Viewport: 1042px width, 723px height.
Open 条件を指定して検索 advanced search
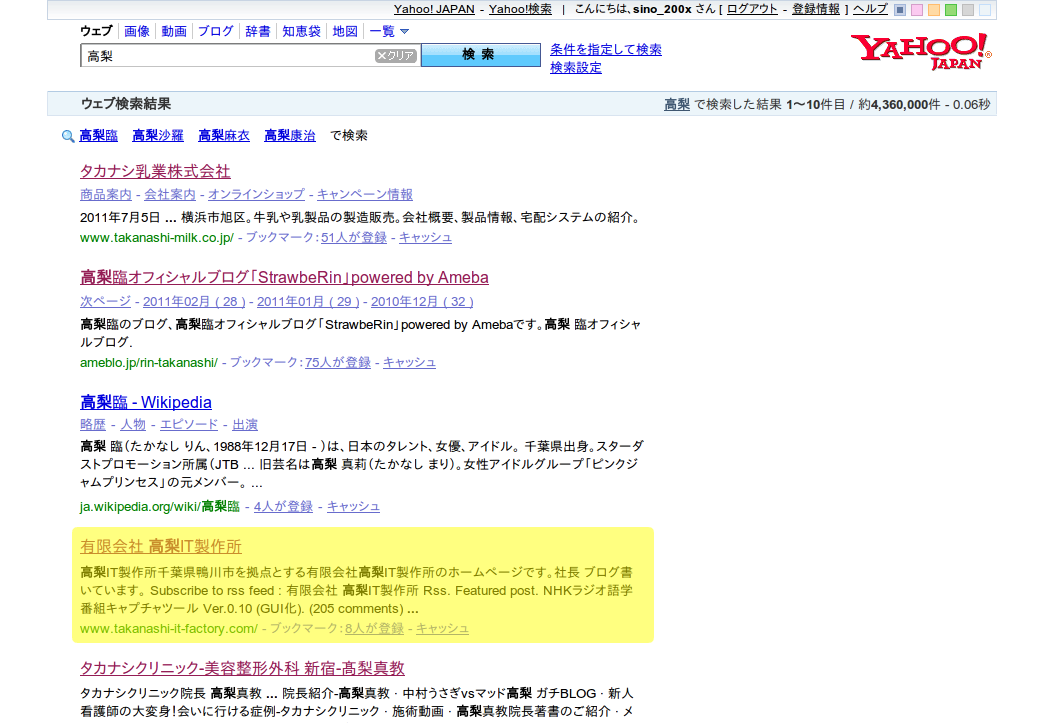click(x=606, y=50)
